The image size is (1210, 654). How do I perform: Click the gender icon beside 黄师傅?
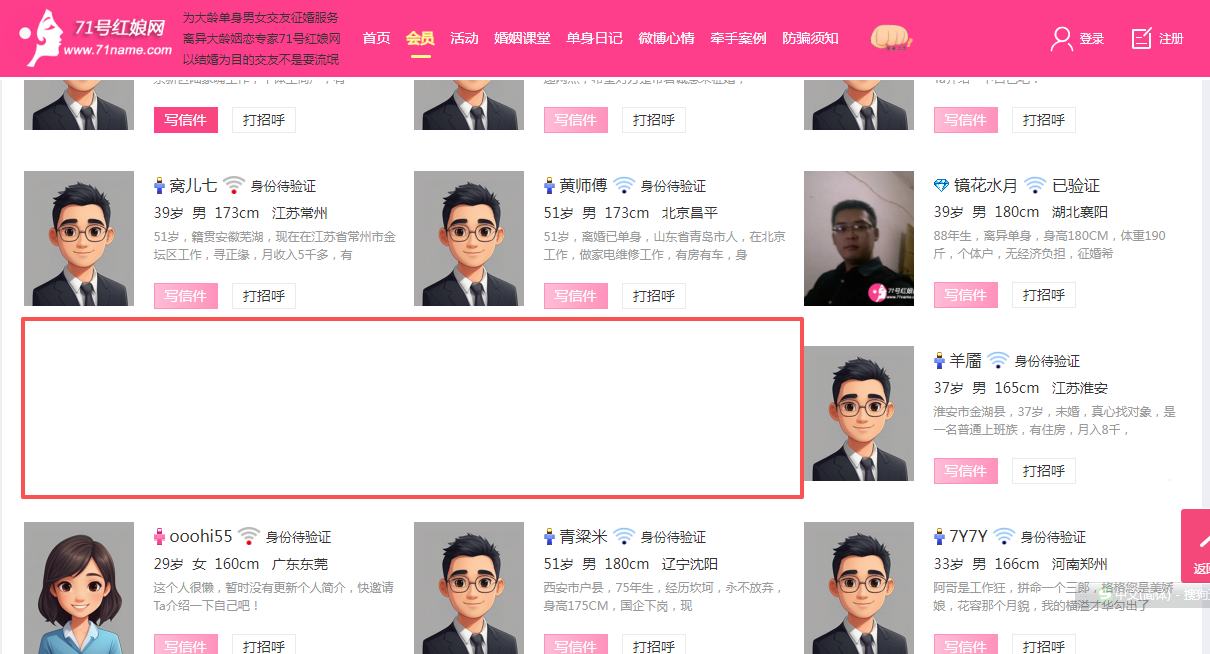549,186
